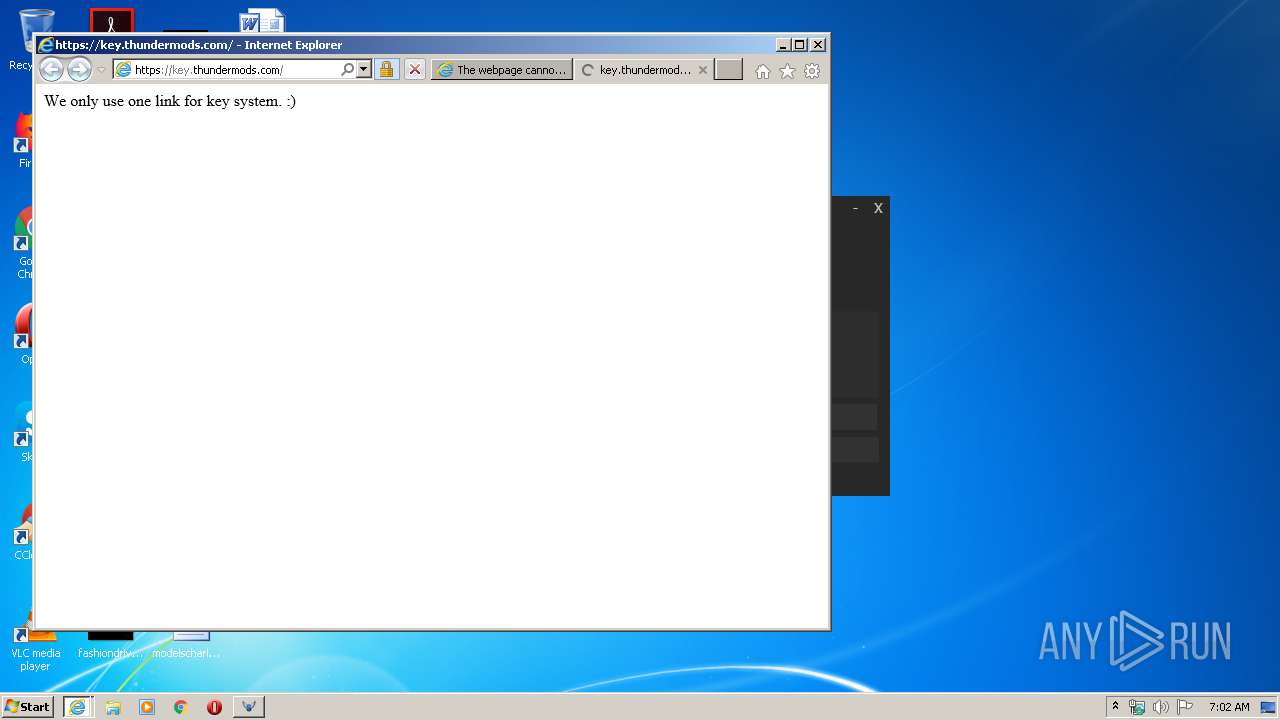The height and width of the screenshot is (720, 1280).
Task: Open the padlock security report
Action: click(x=387, y=69)
